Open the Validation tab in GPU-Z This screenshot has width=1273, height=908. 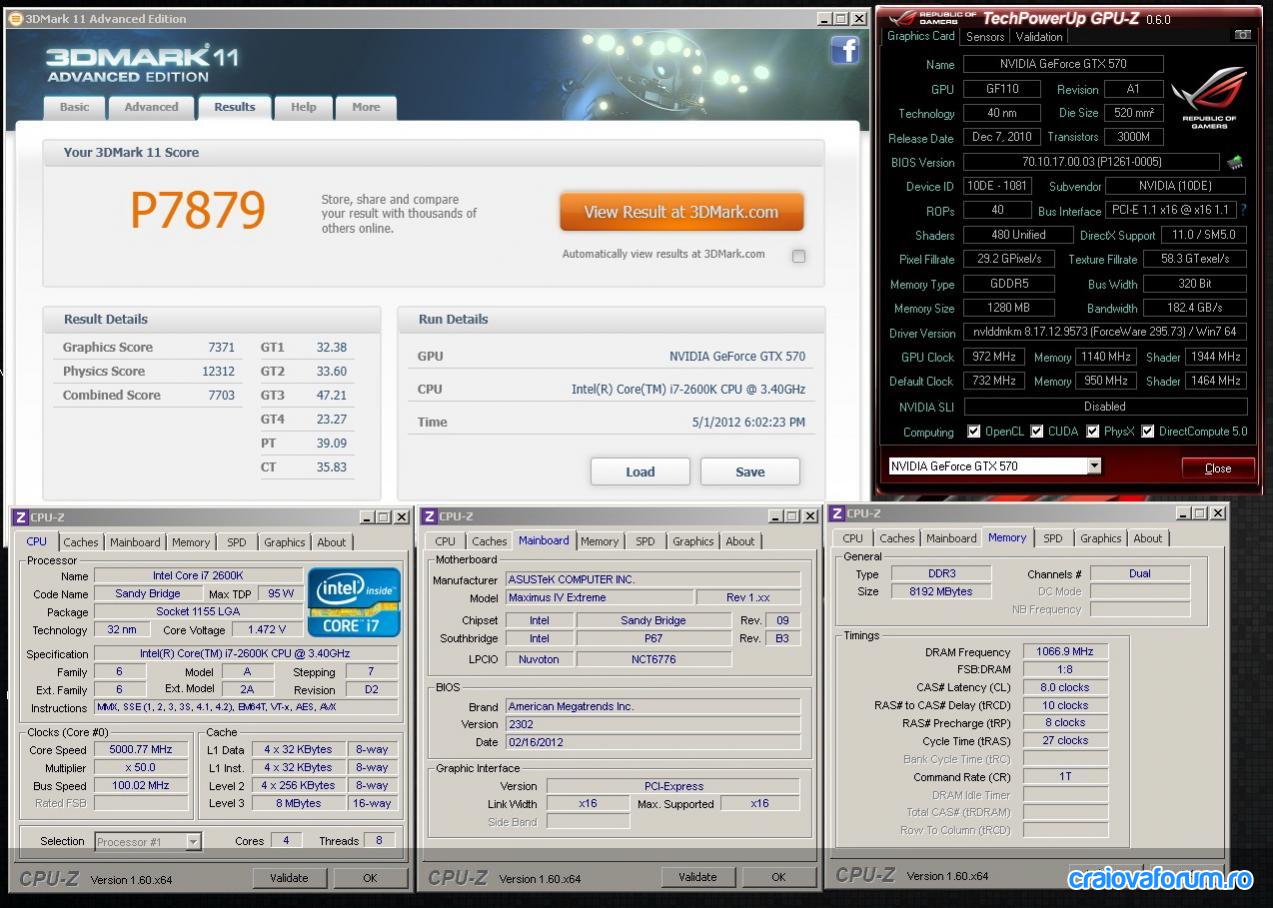[1039, 36]
